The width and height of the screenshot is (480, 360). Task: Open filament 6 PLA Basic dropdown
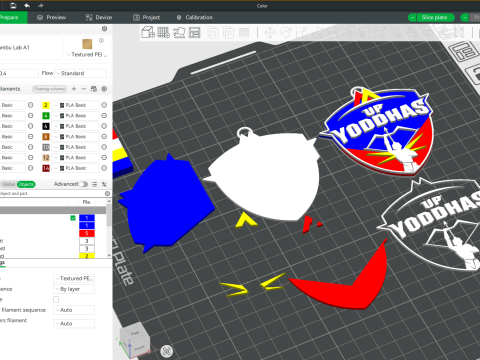pyautogui.click(x=75, y=126)
